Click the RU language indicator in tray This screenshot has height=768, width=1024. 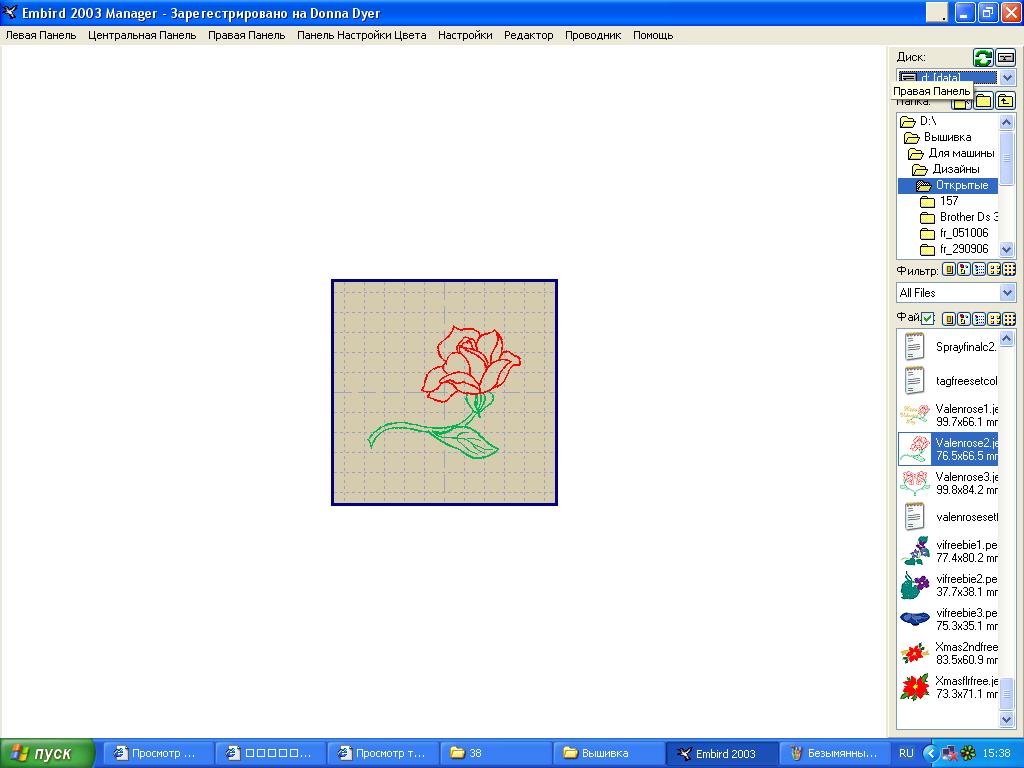906,753
